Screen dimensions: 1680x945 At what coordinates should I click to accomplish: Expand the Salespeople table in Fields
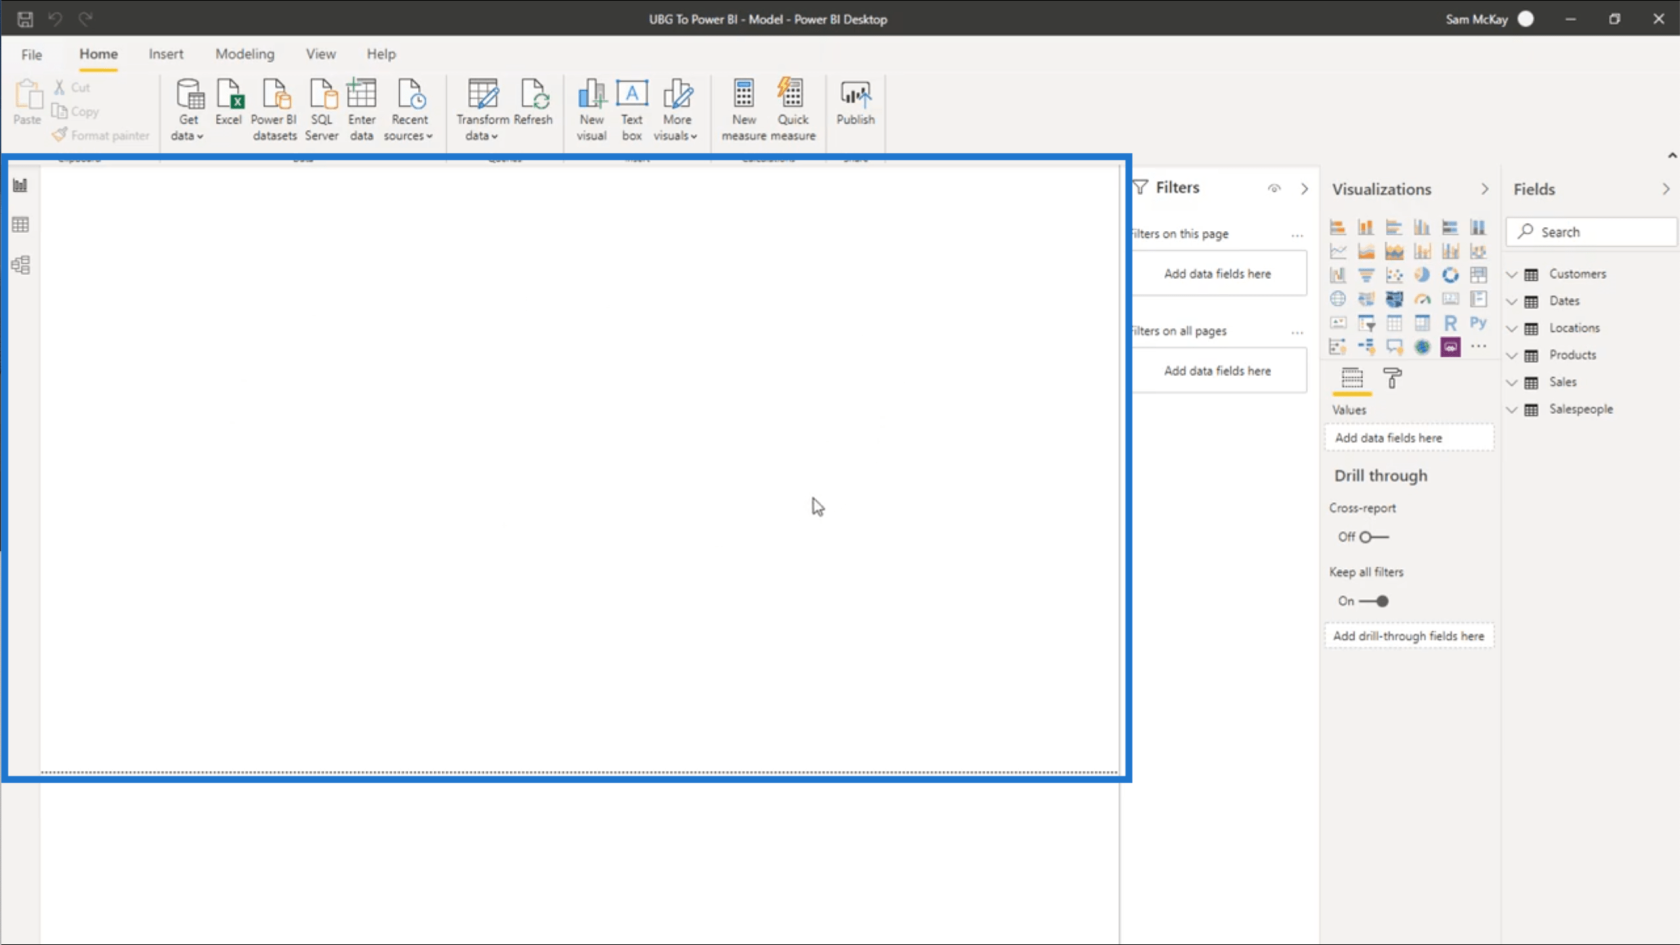(1512, 409)
